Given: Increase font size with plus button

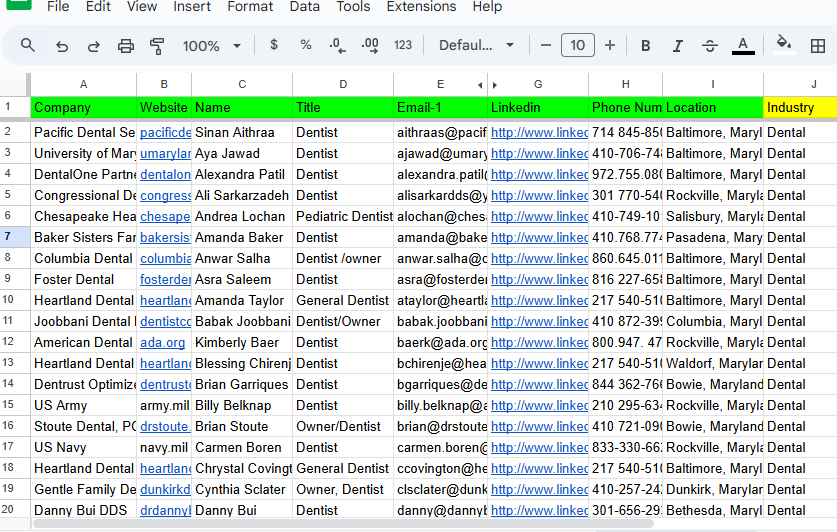Looking at the screenshot, I should tap(610, 45).
